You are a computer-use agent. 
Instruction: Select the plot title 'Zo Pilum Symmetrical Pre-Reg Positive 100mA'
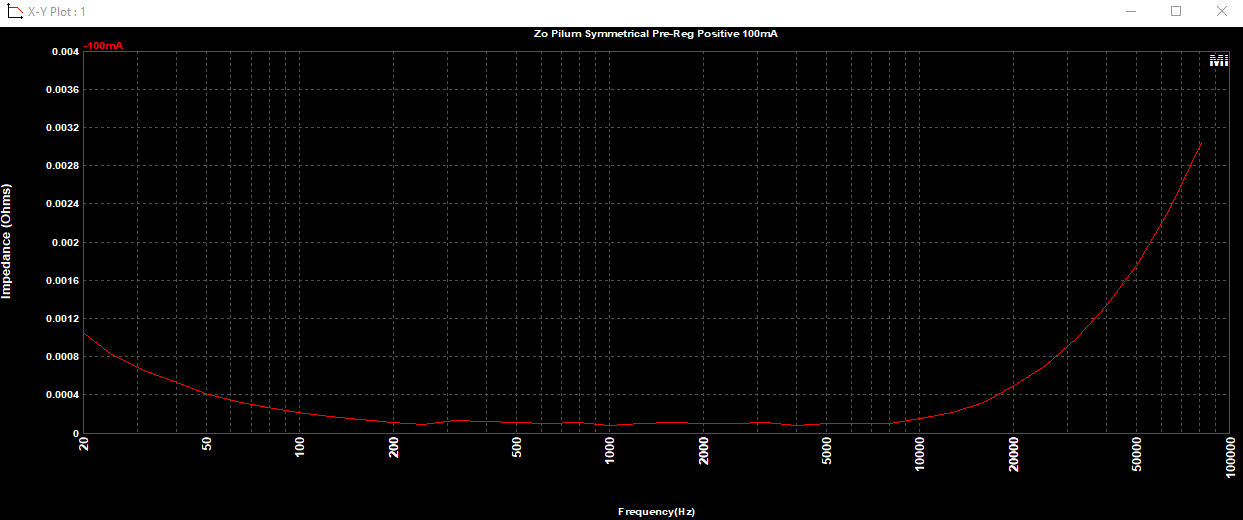tap(656, 34)
